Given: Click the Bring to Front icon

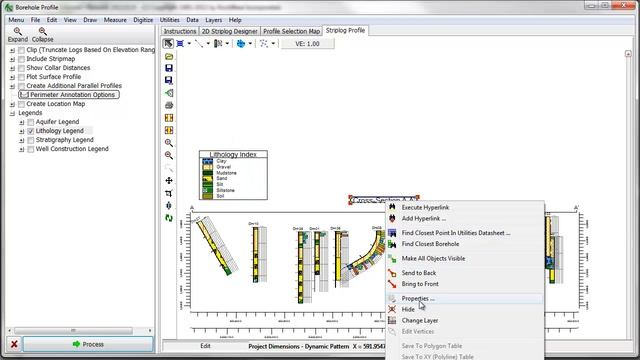Looking at the screenshot, I should point(392,284).
